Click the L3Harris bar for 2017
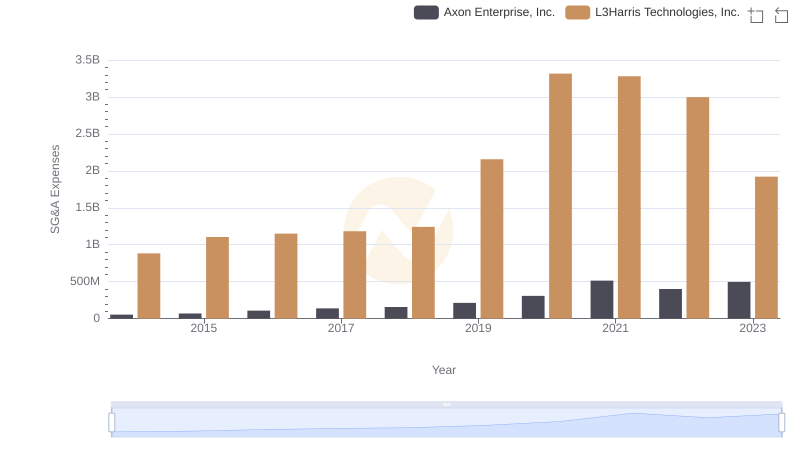800x461 pixels. pos(355,275)
